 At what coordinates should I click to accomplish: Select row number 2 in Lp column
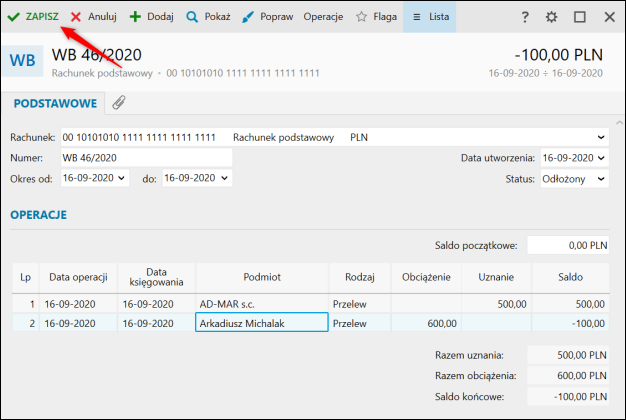(26, 323)
